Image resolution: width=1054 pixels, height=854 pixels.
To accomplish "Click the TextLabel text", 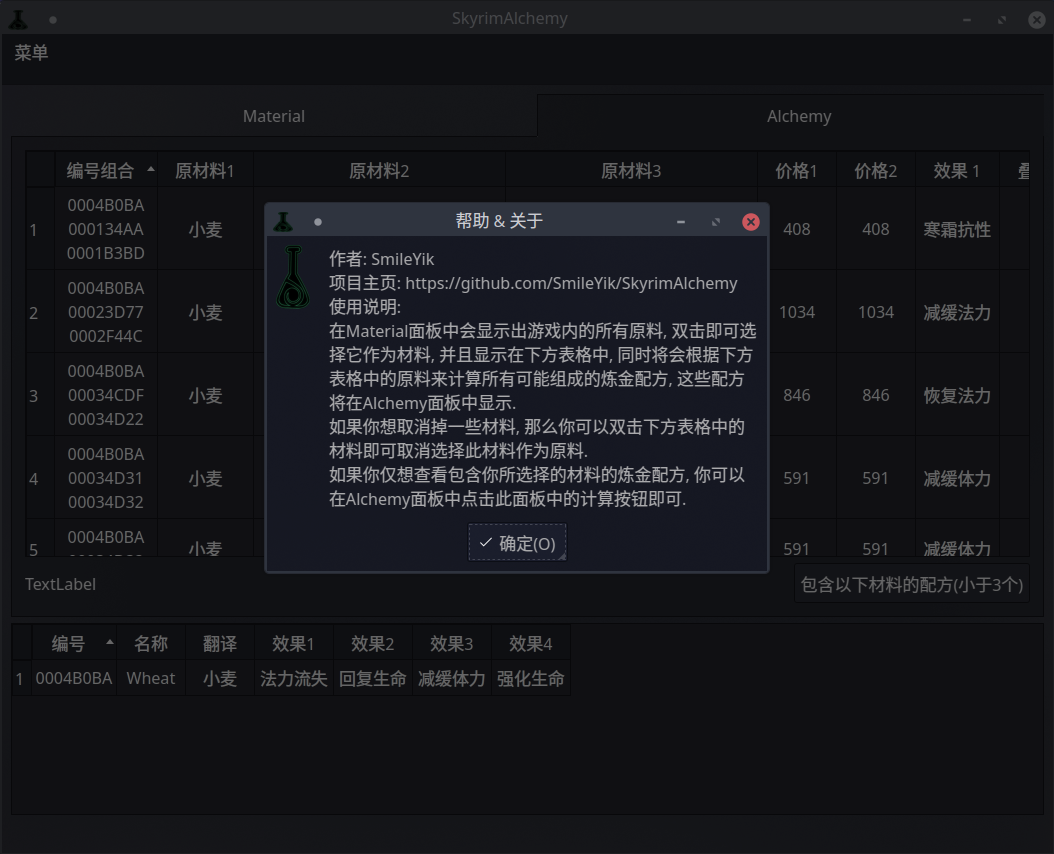I will click(60, 584).
